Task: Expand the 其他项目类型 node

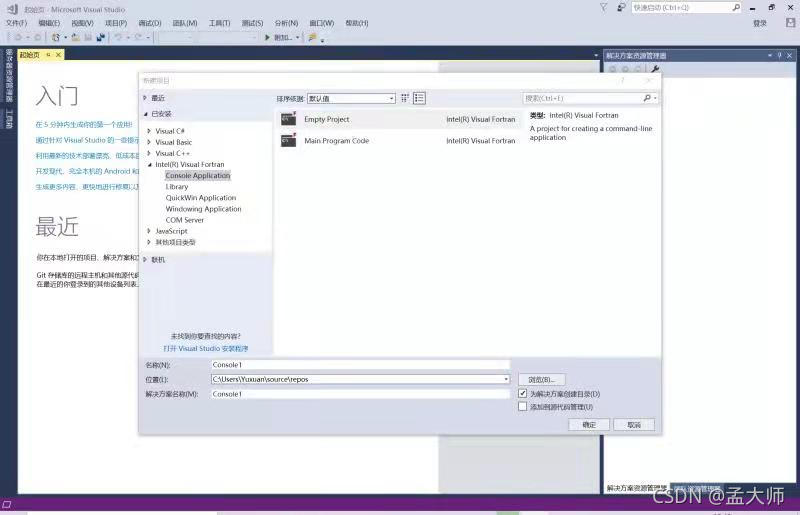Action: (149, 242)
